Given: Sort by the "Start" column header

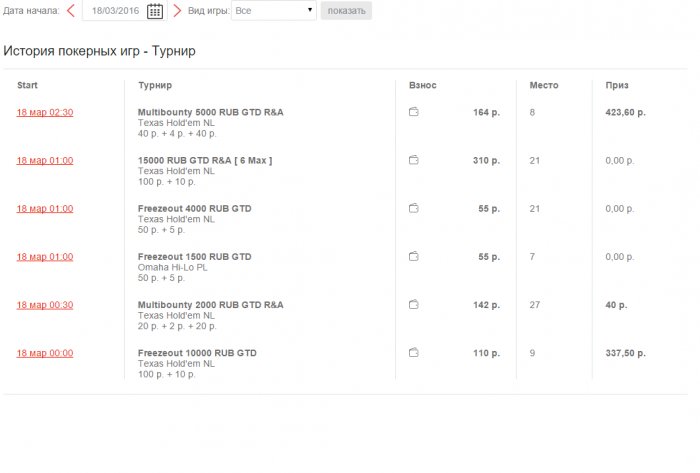Looking at the screenshot, I should click(x=28, y=85).
